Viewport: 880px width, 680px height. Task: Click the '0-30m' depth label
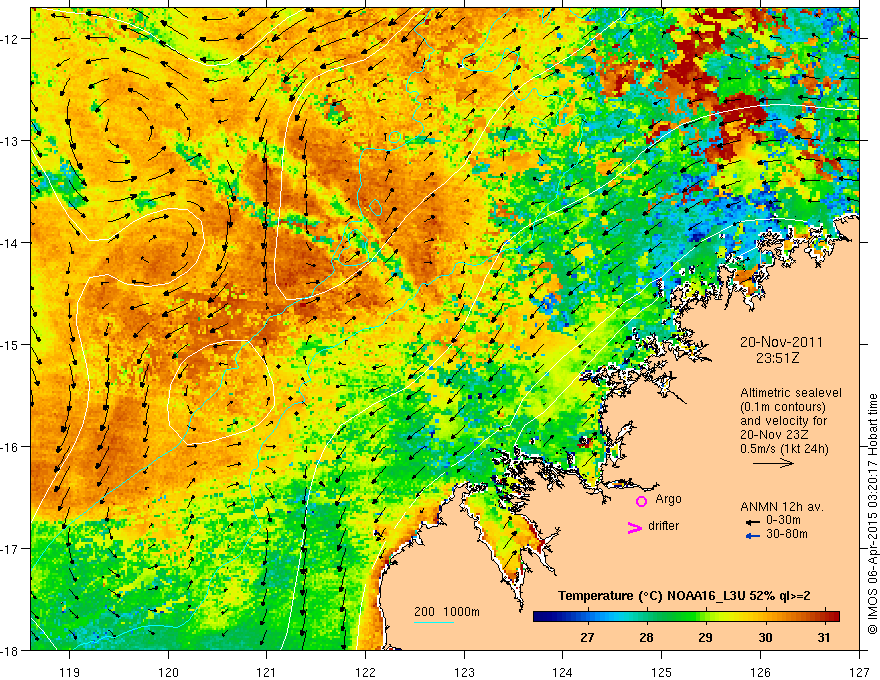pos(783,521)
